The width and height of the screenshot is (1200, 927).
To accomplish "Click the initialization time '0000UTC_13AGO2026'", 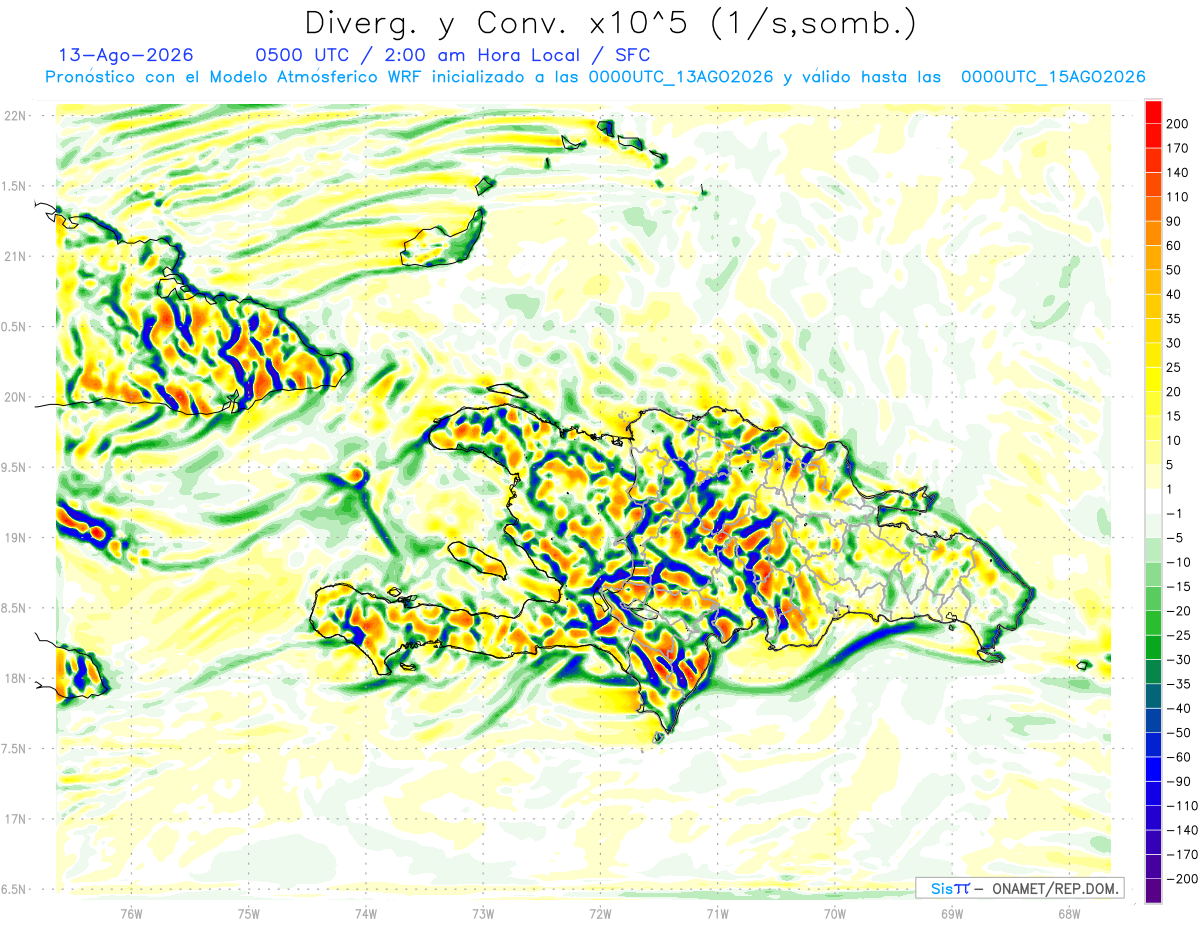I will point(681,77).
